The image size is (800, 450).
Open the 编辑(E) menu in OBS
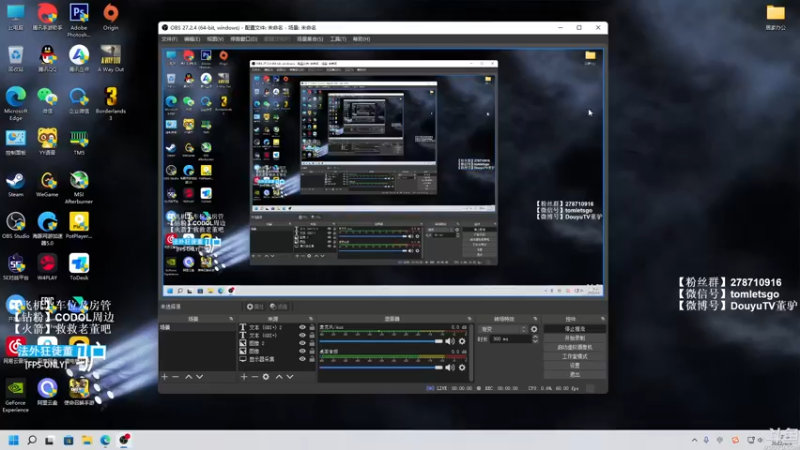(192, 39)
